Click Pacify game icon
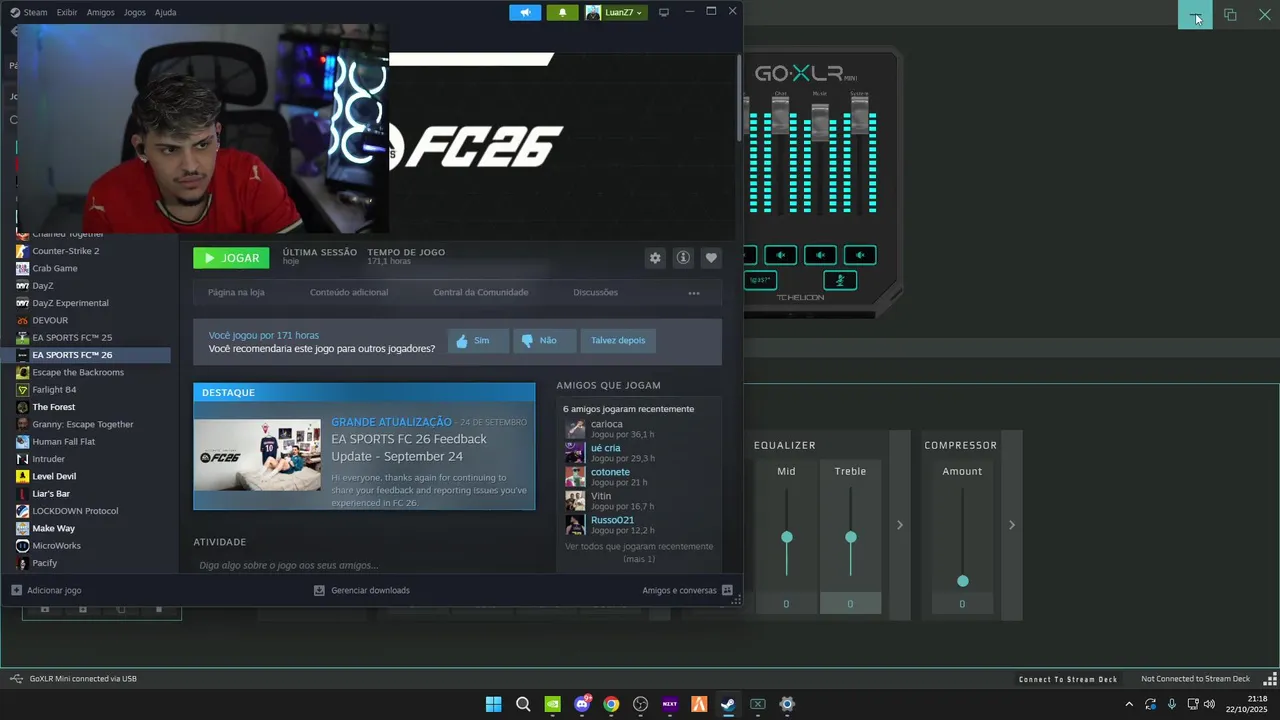Image resolution: width=1280 pixels, height=720 pixels. point(22,563)
